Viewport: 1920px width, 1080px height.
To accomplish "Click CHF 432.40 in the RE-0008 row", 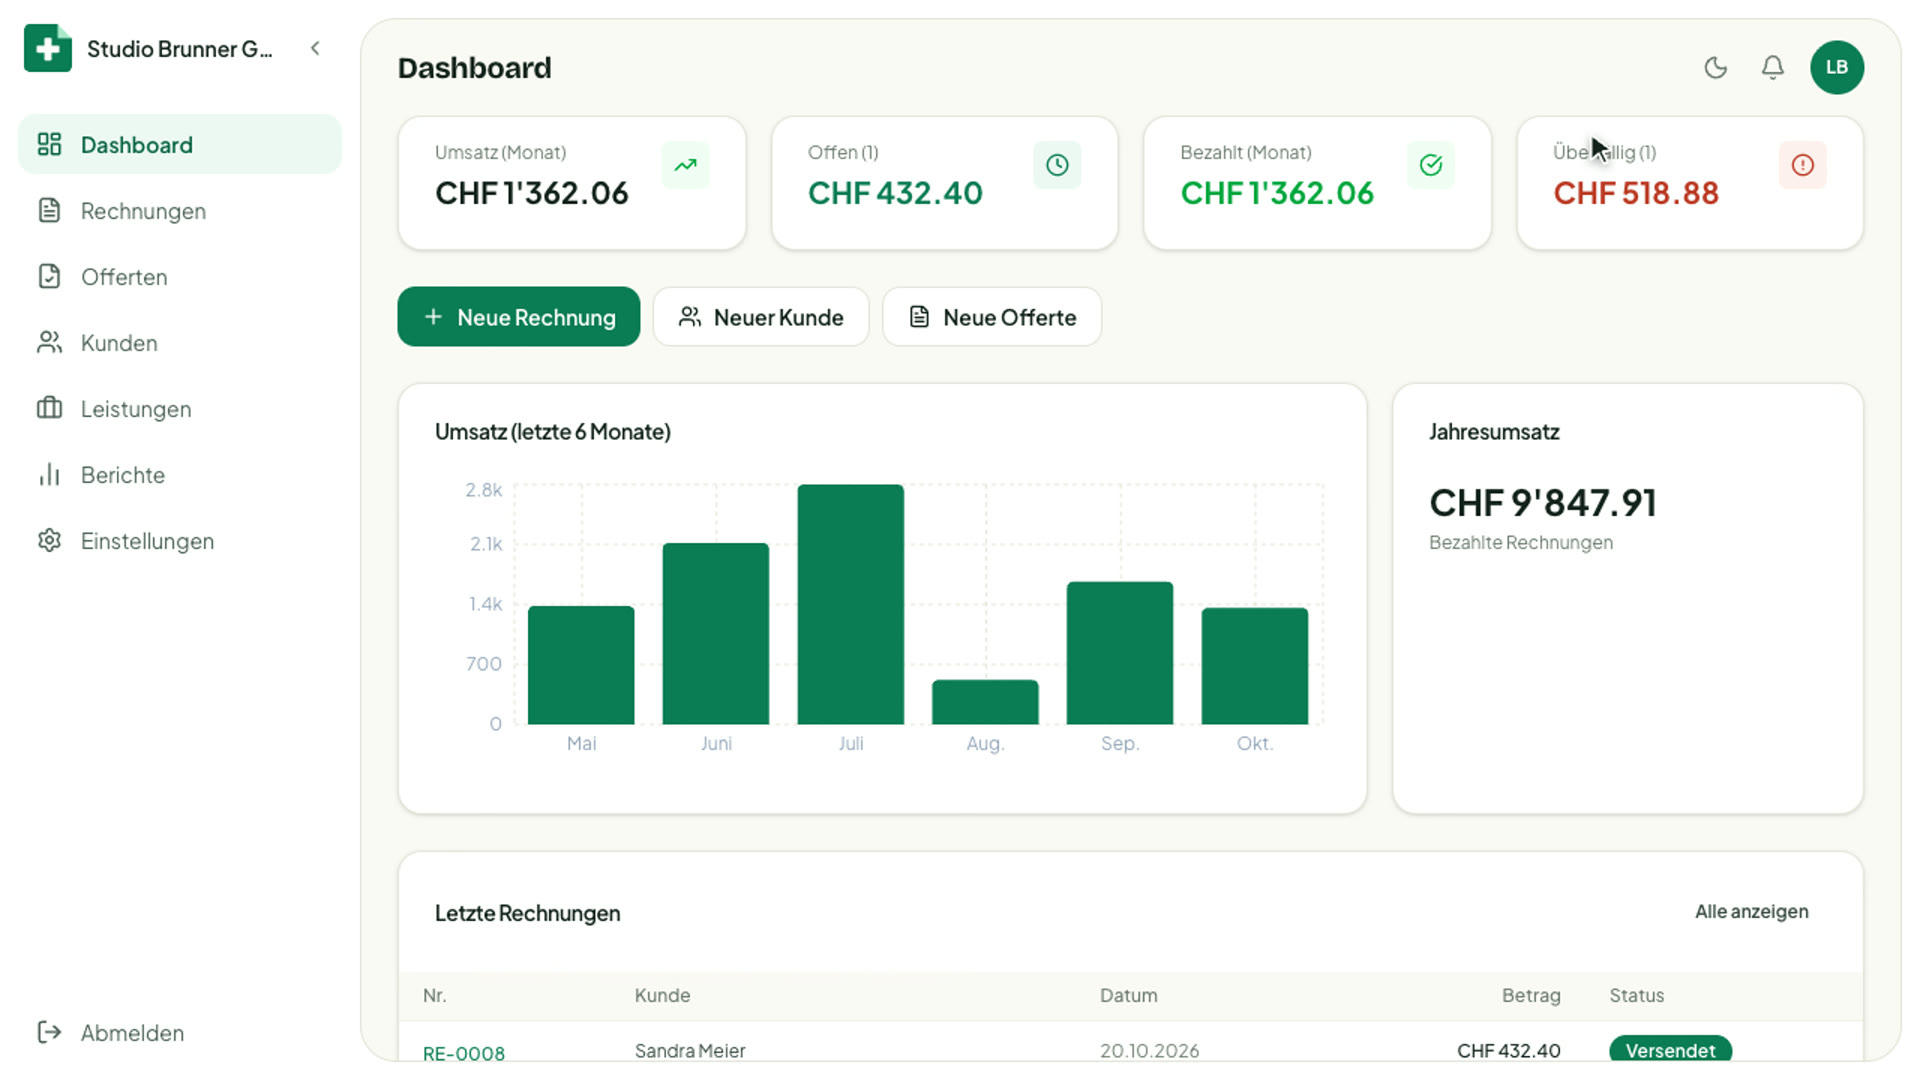I will [x=1509, y=1050].
